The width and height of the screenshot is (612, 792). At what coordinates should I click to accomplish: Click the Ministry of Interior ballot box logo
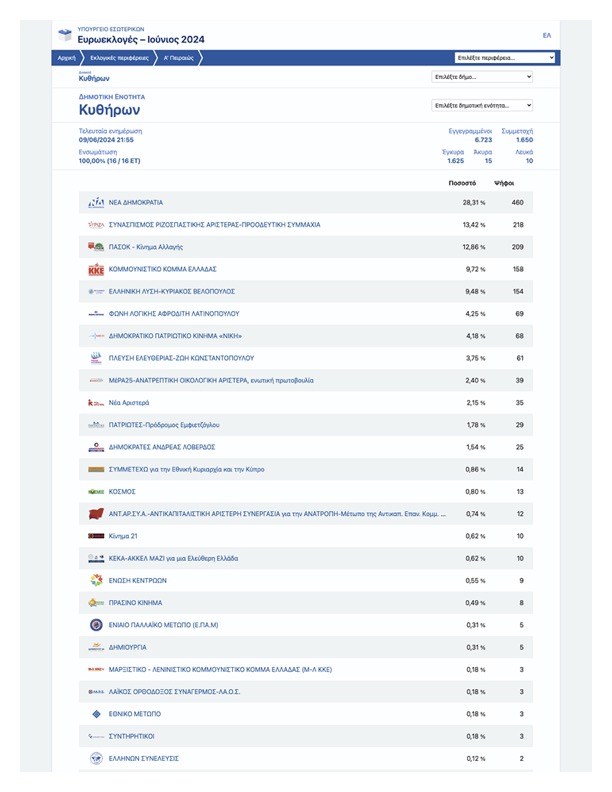tap(66, 36)
